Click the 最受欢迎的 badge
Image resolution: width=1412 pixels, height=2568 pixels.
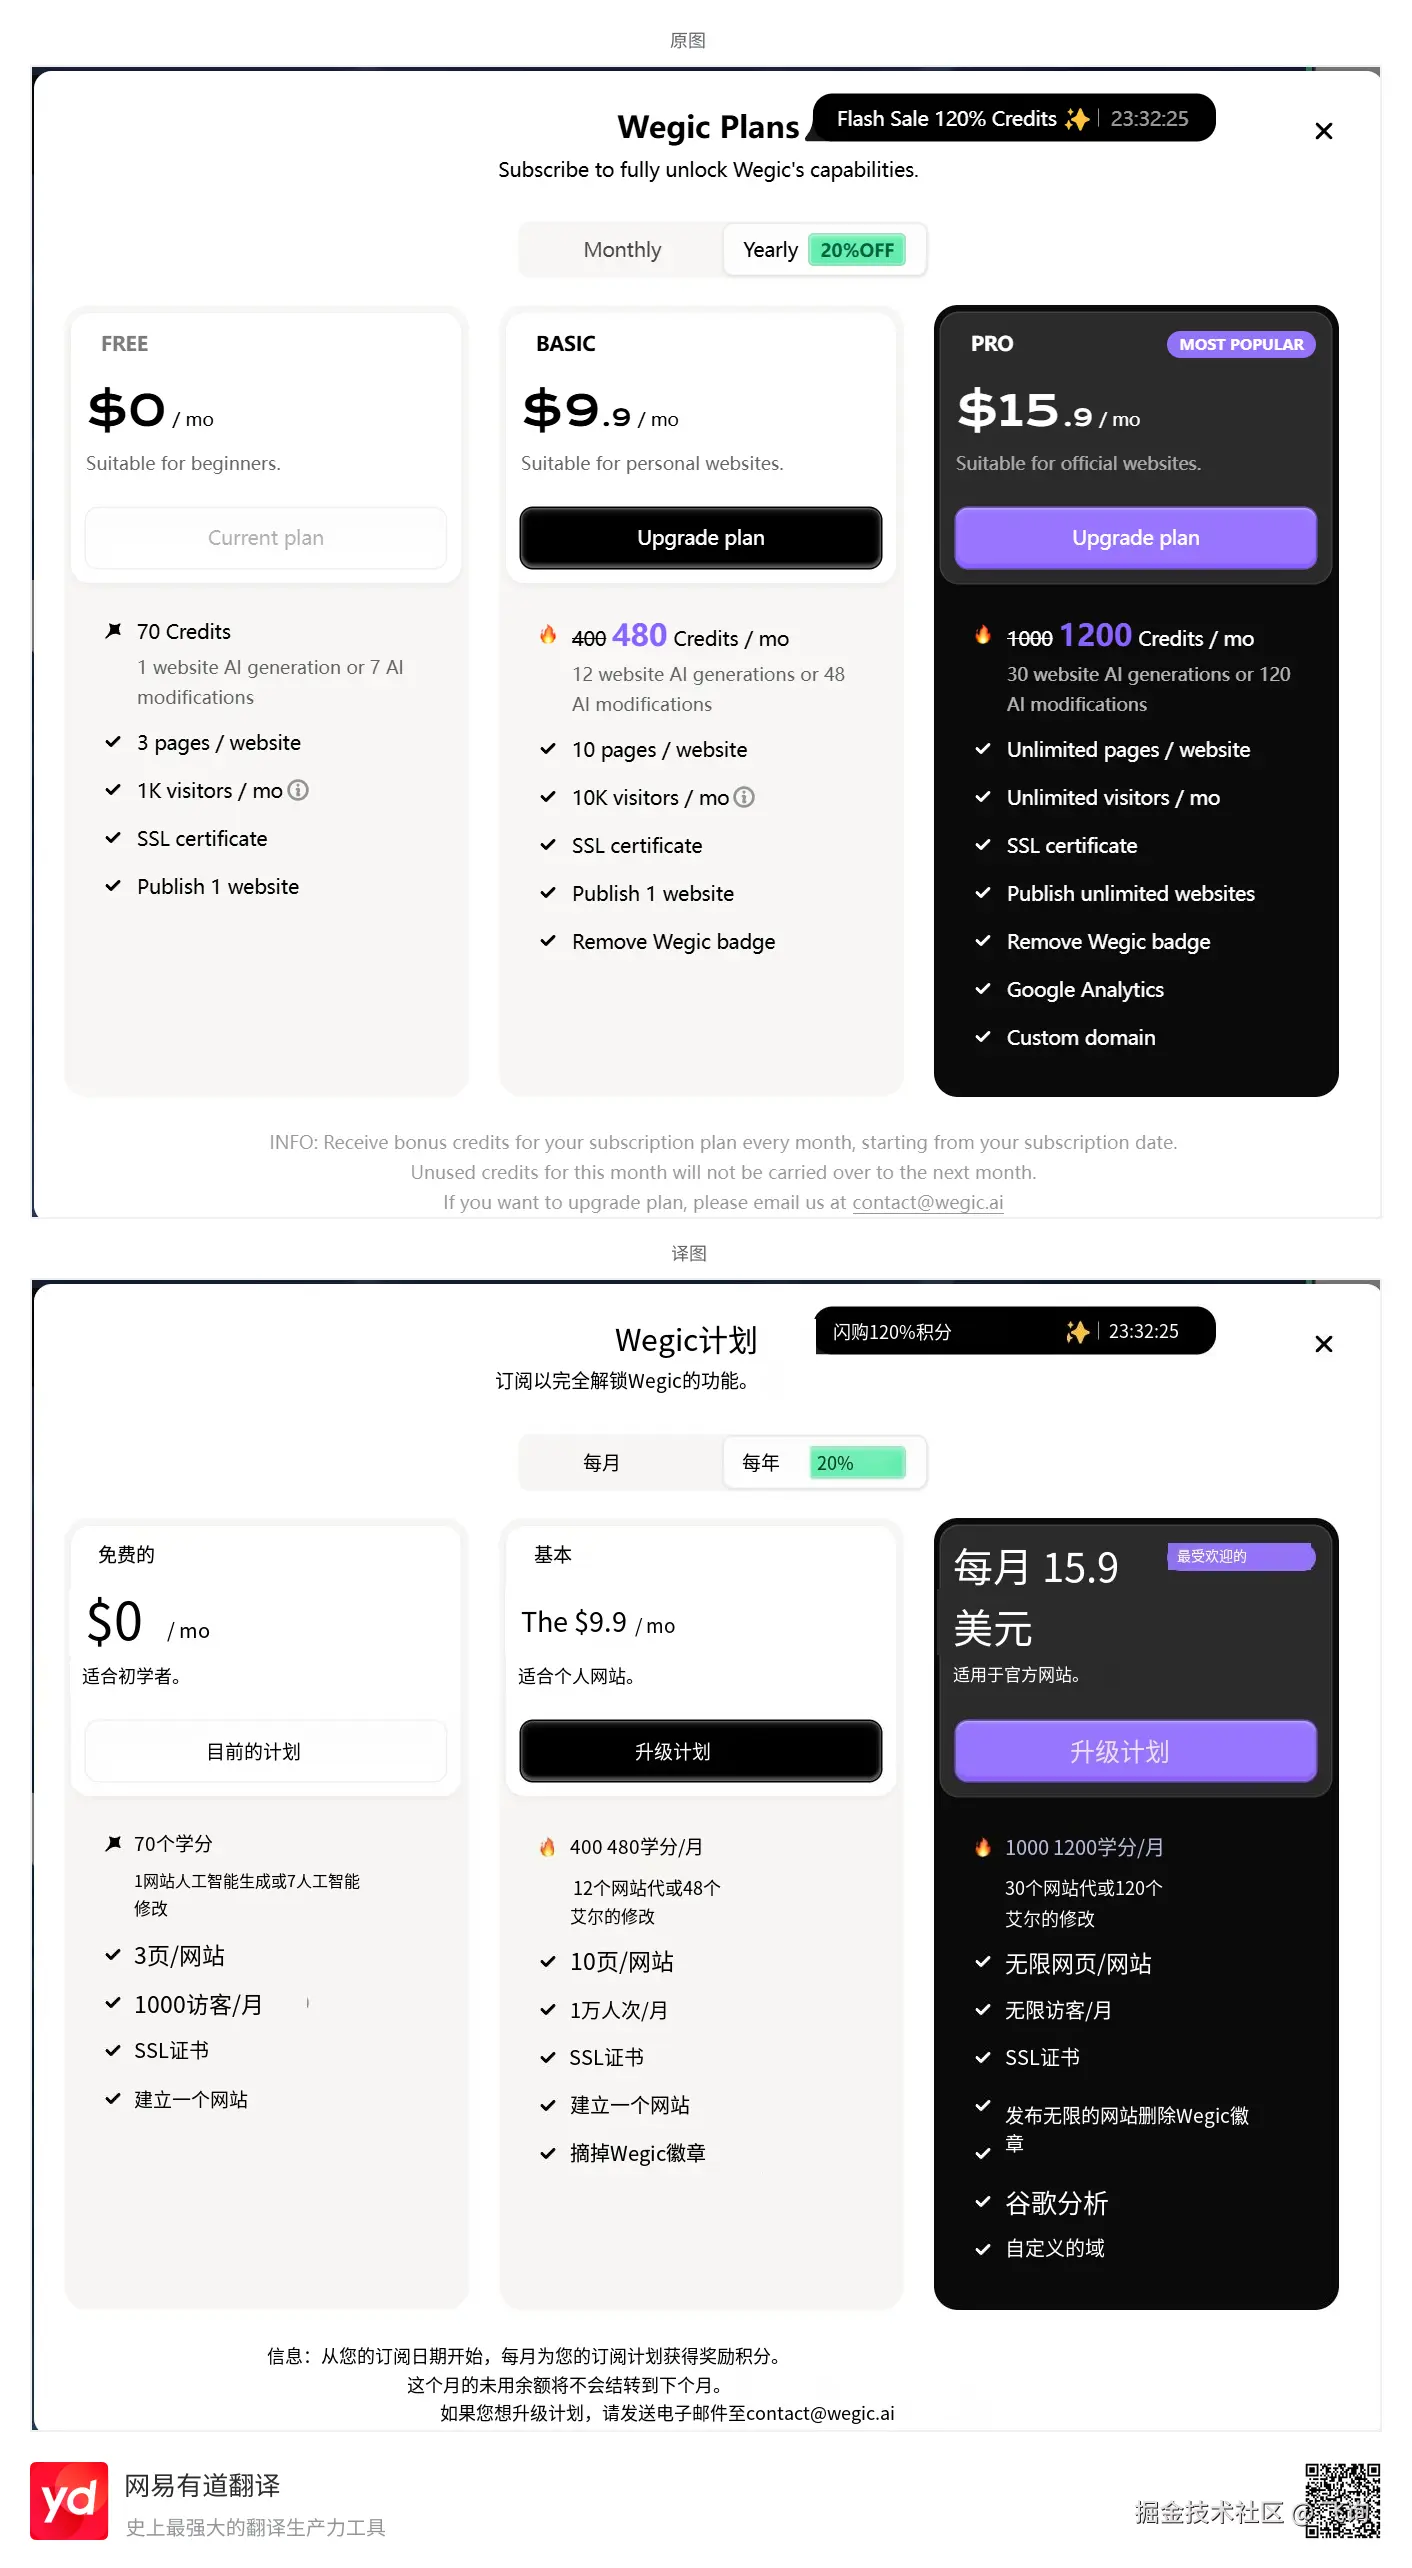(x=1241, y=1556)
